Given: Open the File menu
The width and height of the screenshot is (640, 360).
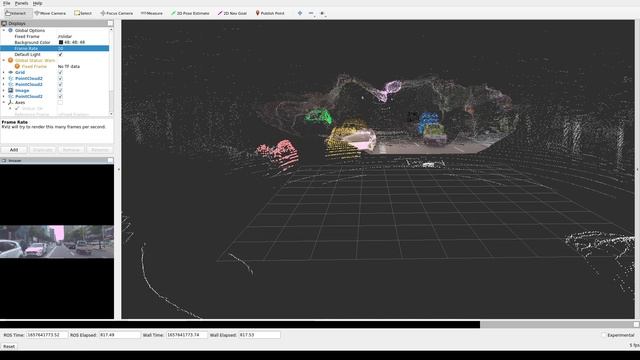Looking at the screenshot, I should pos(6,3).
